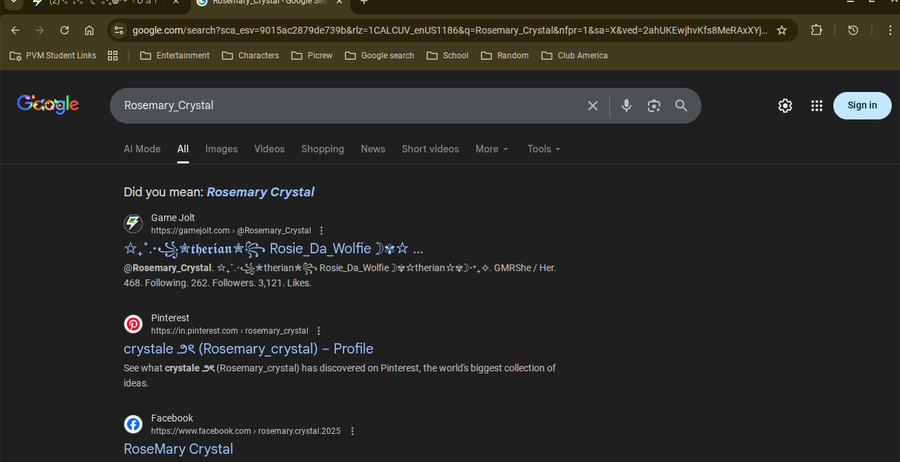Viewport: 900px width, 462px height.
Task: Start voice search with microphone
Action: coord(626,106)
